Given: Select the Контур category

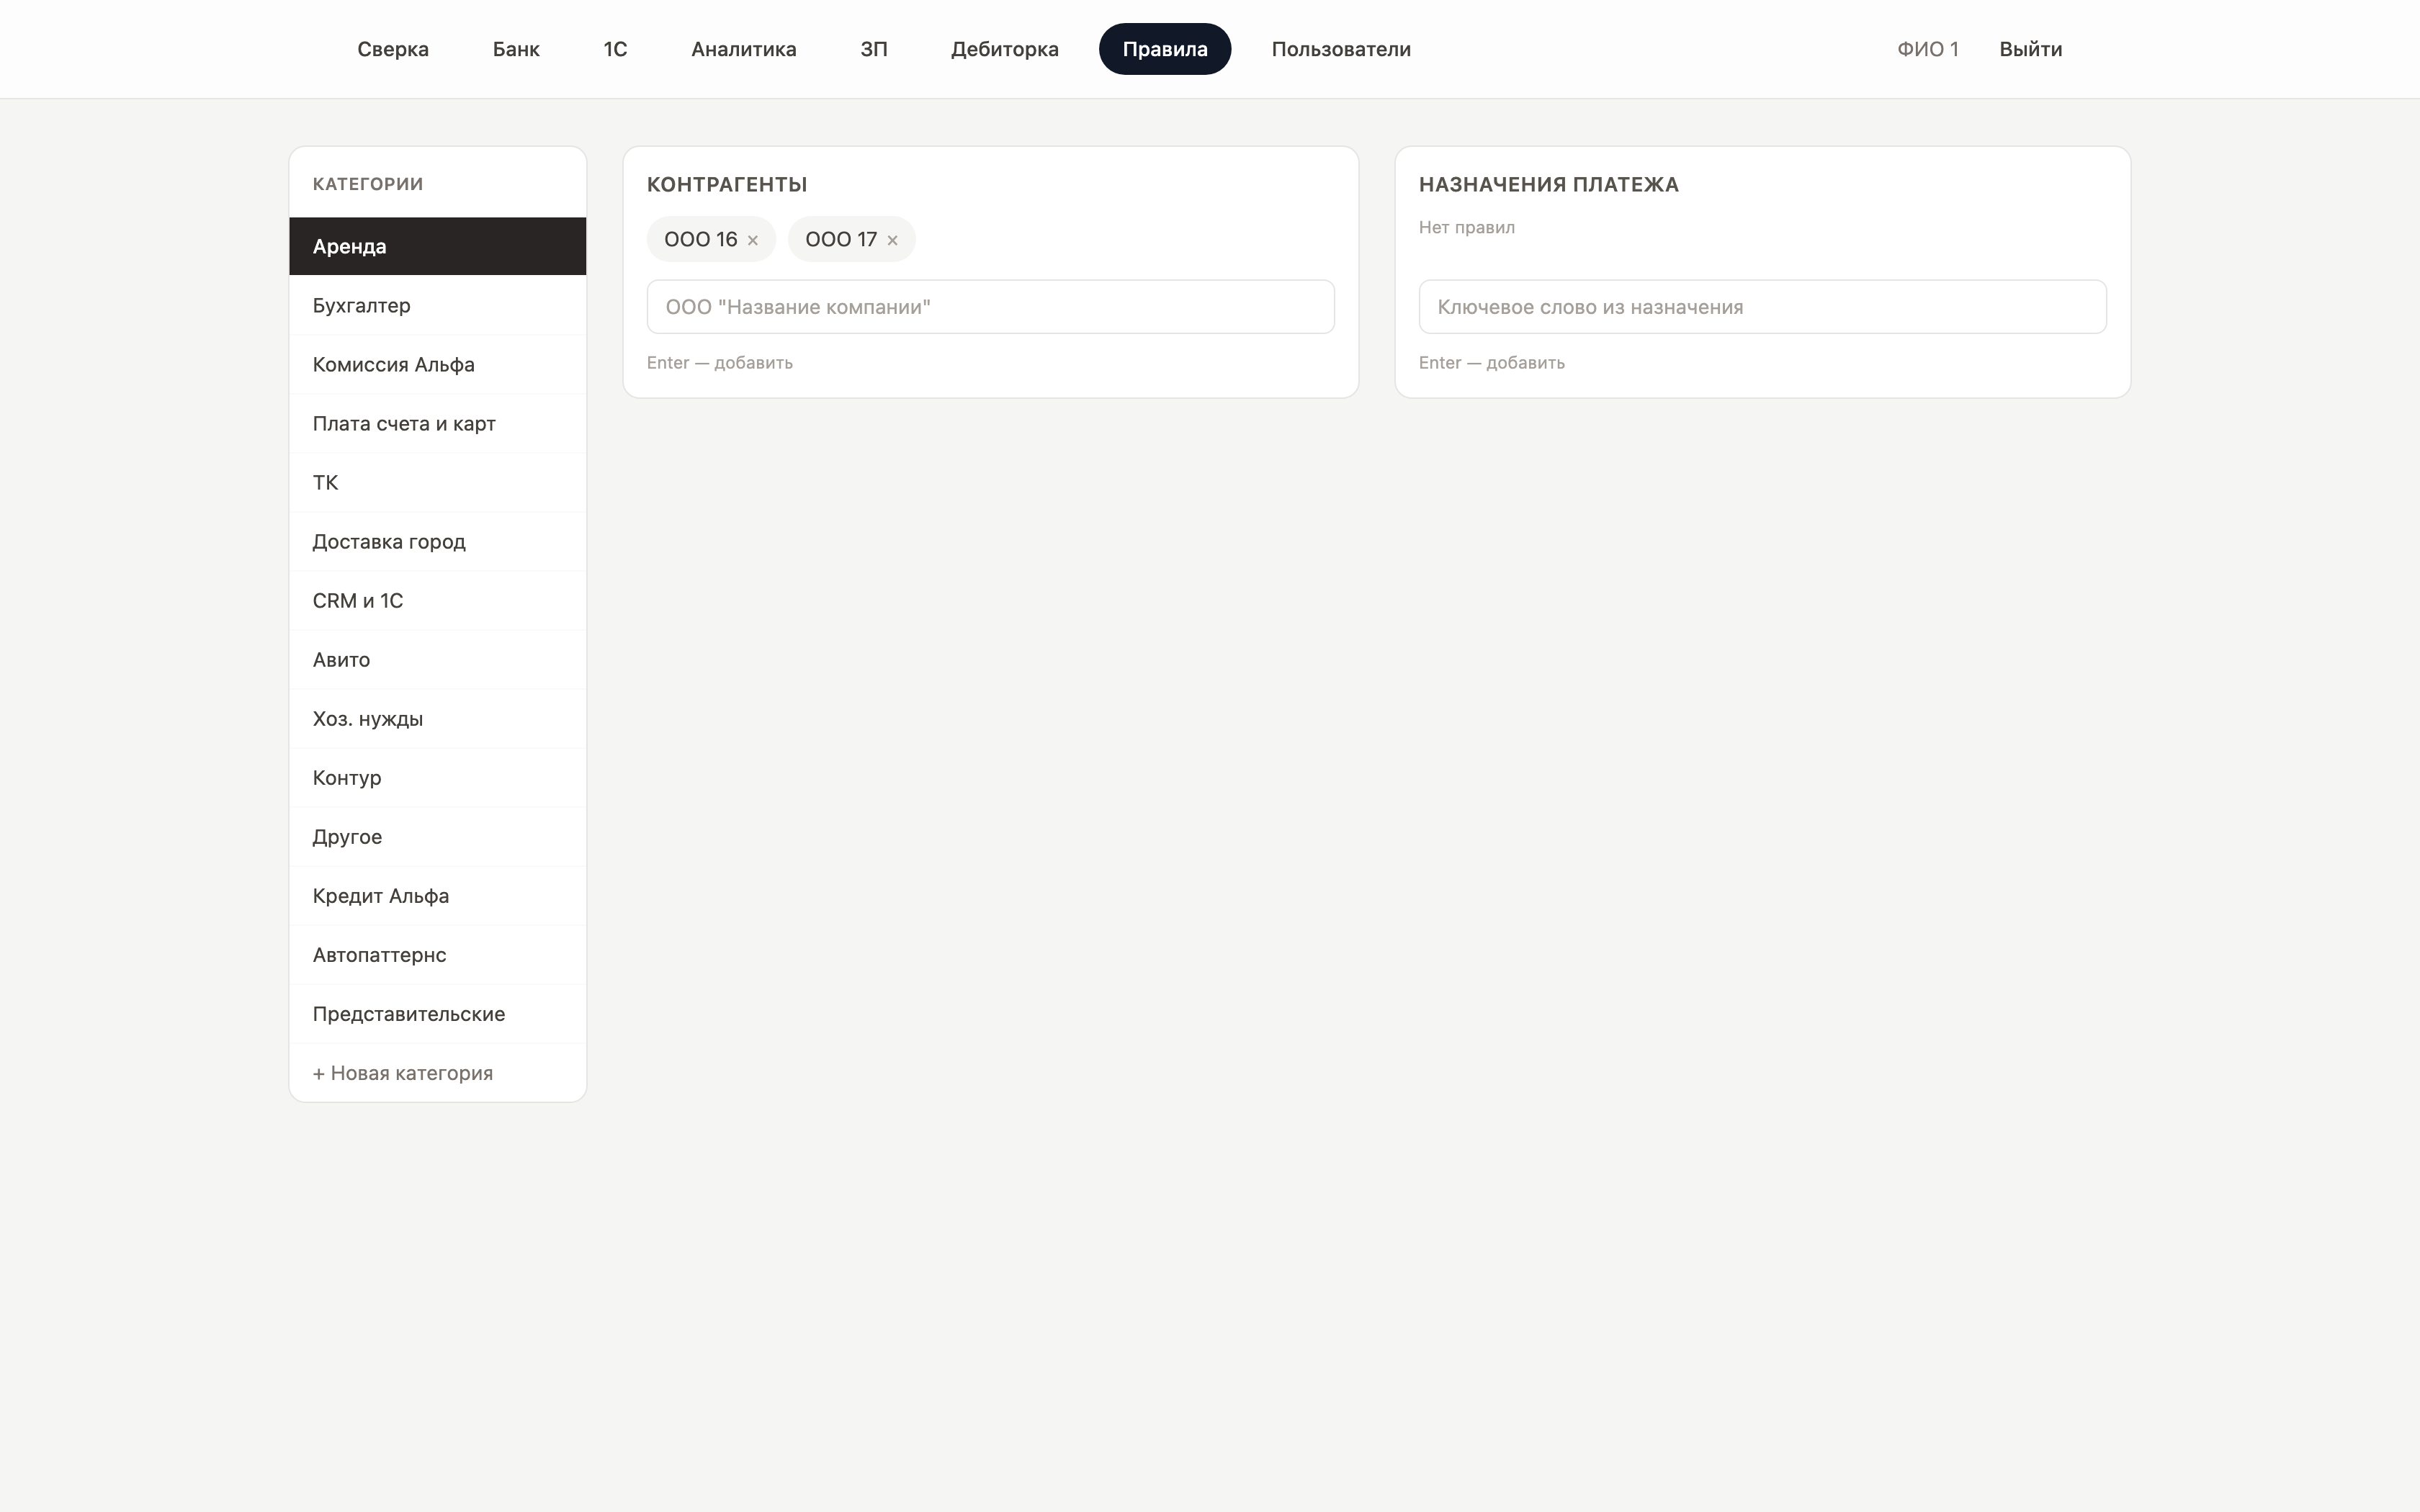Looking at the screenshot, I should (x=438, y=777).
